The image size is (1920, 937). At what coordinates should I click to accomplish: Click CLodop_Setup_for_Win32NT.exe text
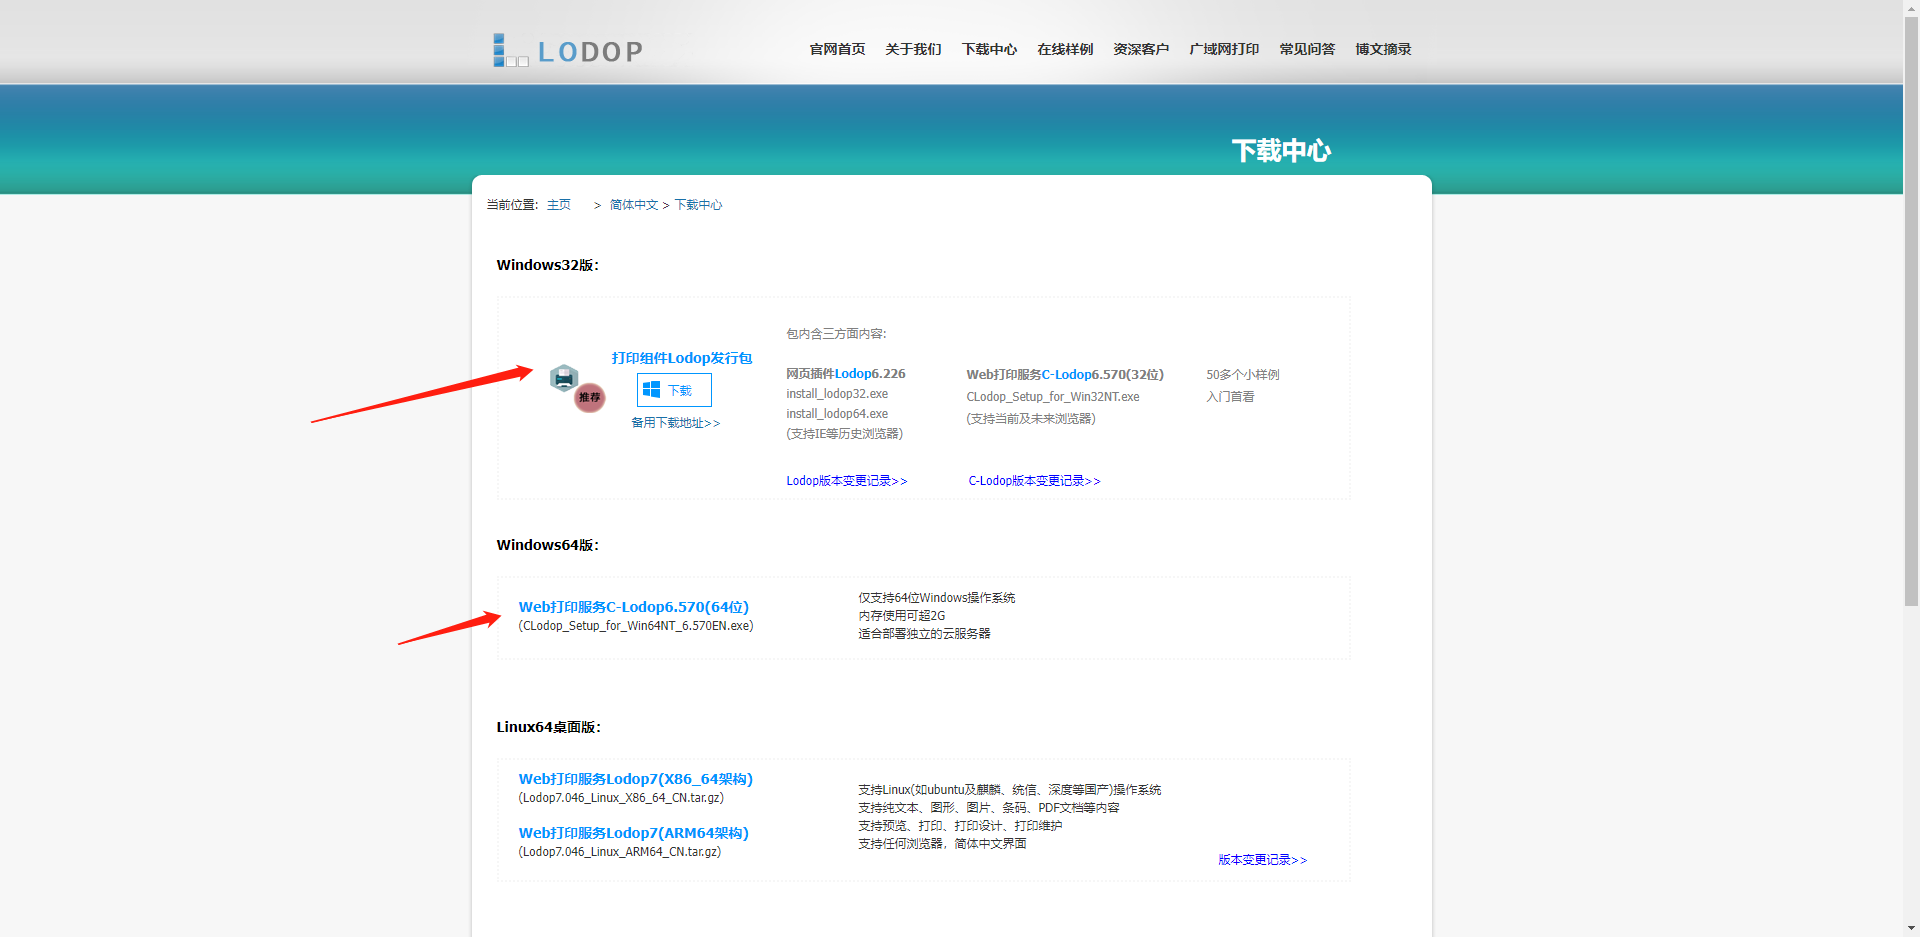tap(1053, 397)
